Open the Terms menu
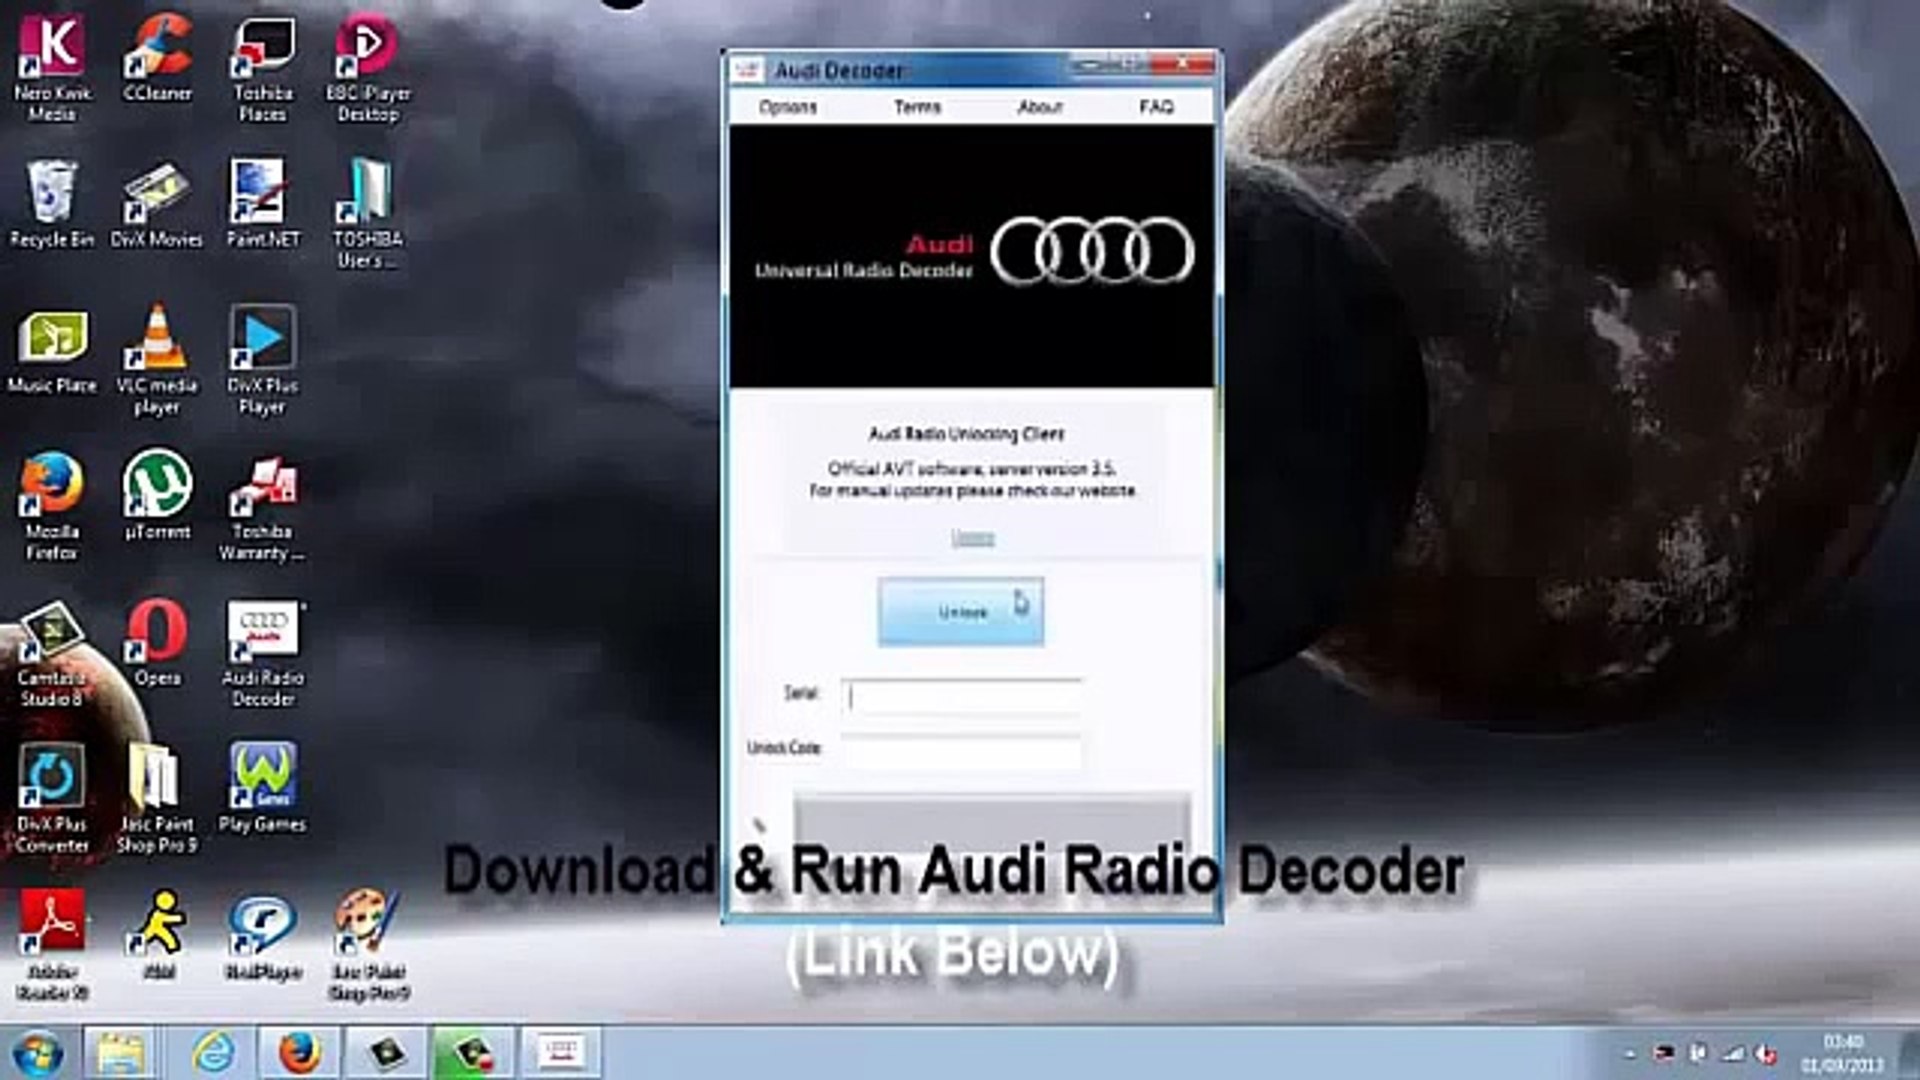Screen dimensions: 1920x1080 (x=917, y=106)
